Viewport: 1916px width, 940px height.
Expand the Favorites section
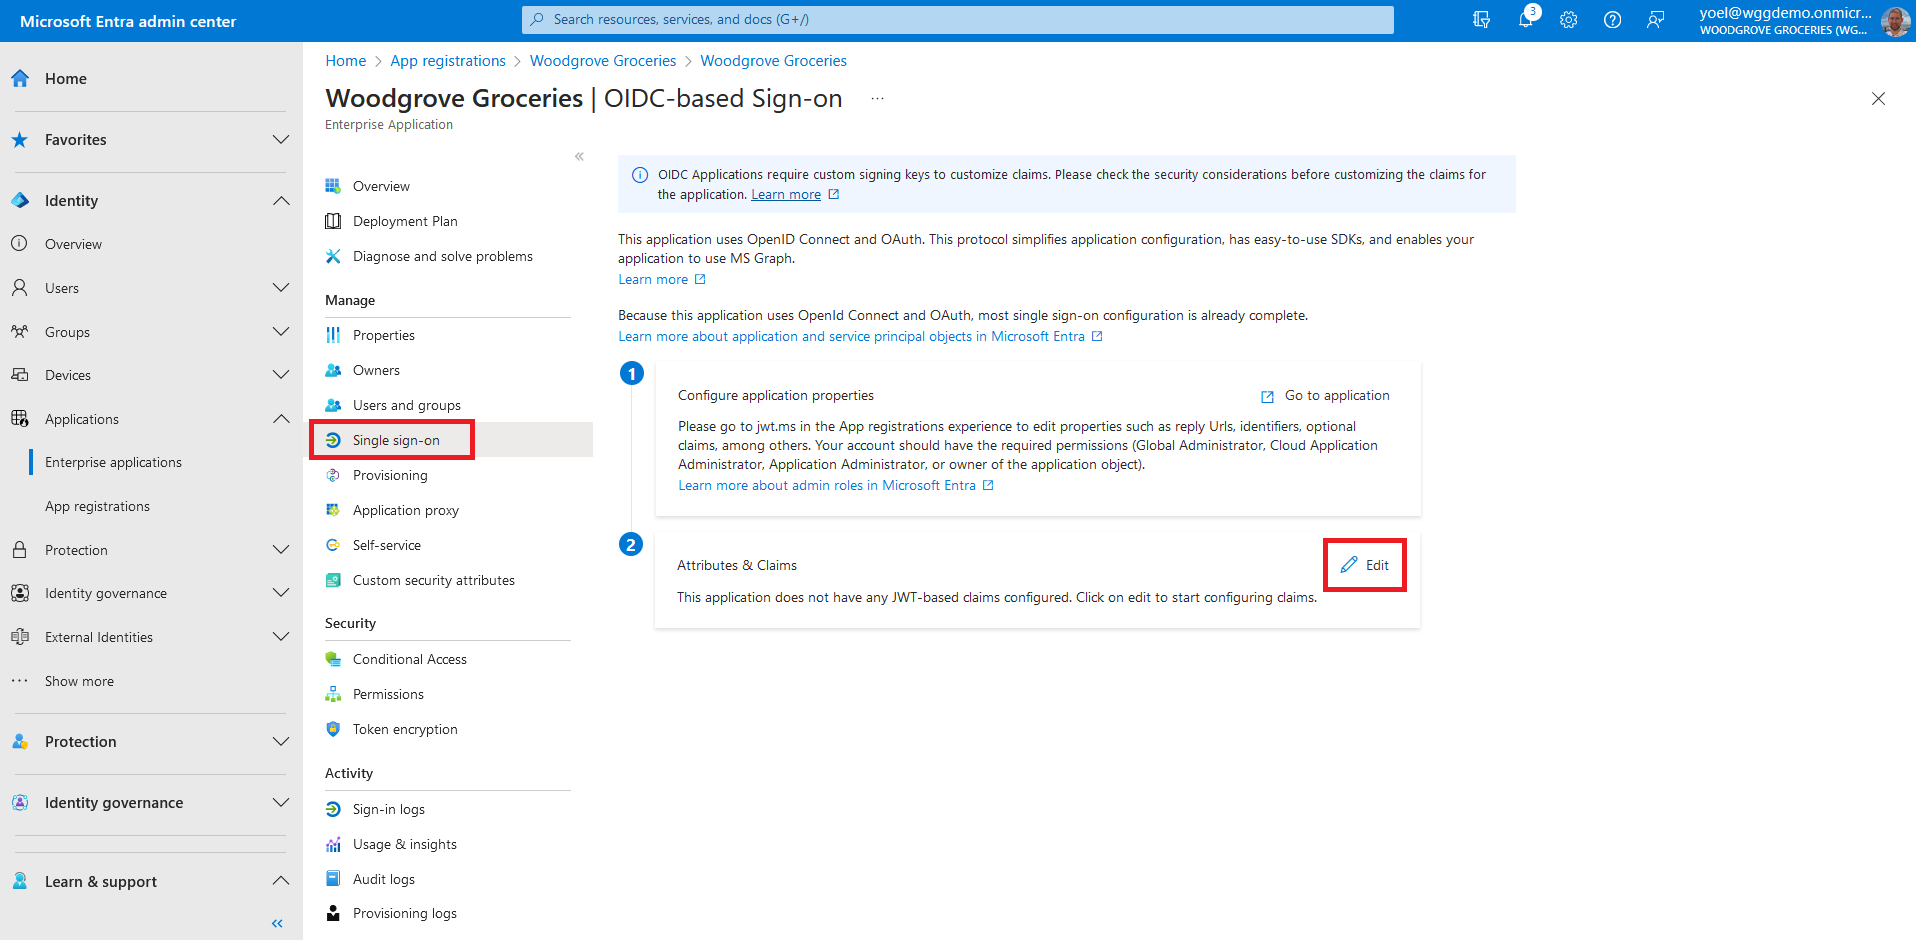(x=281, y=140)
